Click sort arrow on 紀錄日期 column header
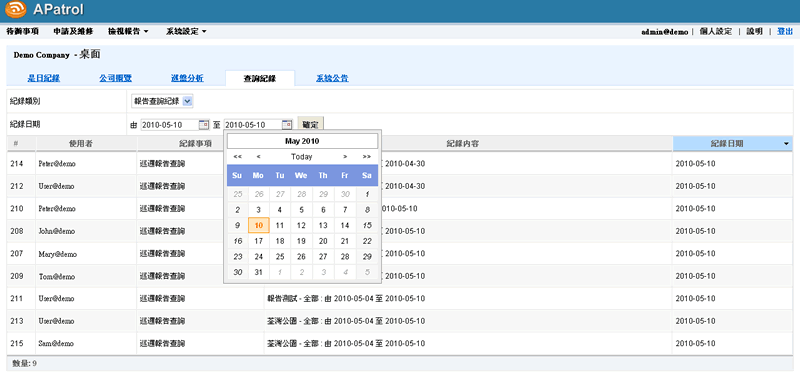This screenshot has height=375, width=800. pyautogui.click(x=786, y=144)
